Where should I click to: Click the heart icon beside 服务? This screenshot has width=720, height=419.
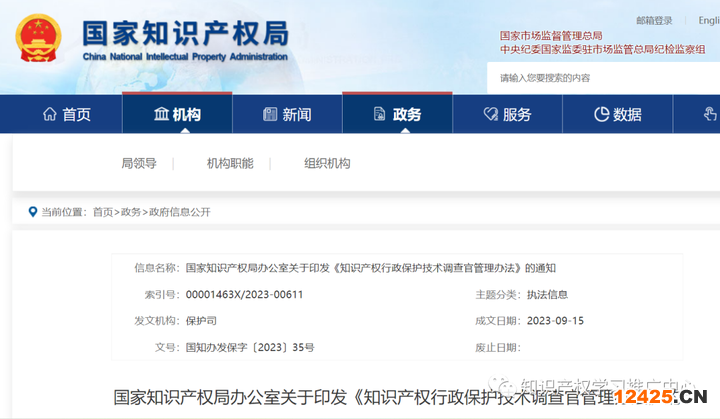(490, 115)
